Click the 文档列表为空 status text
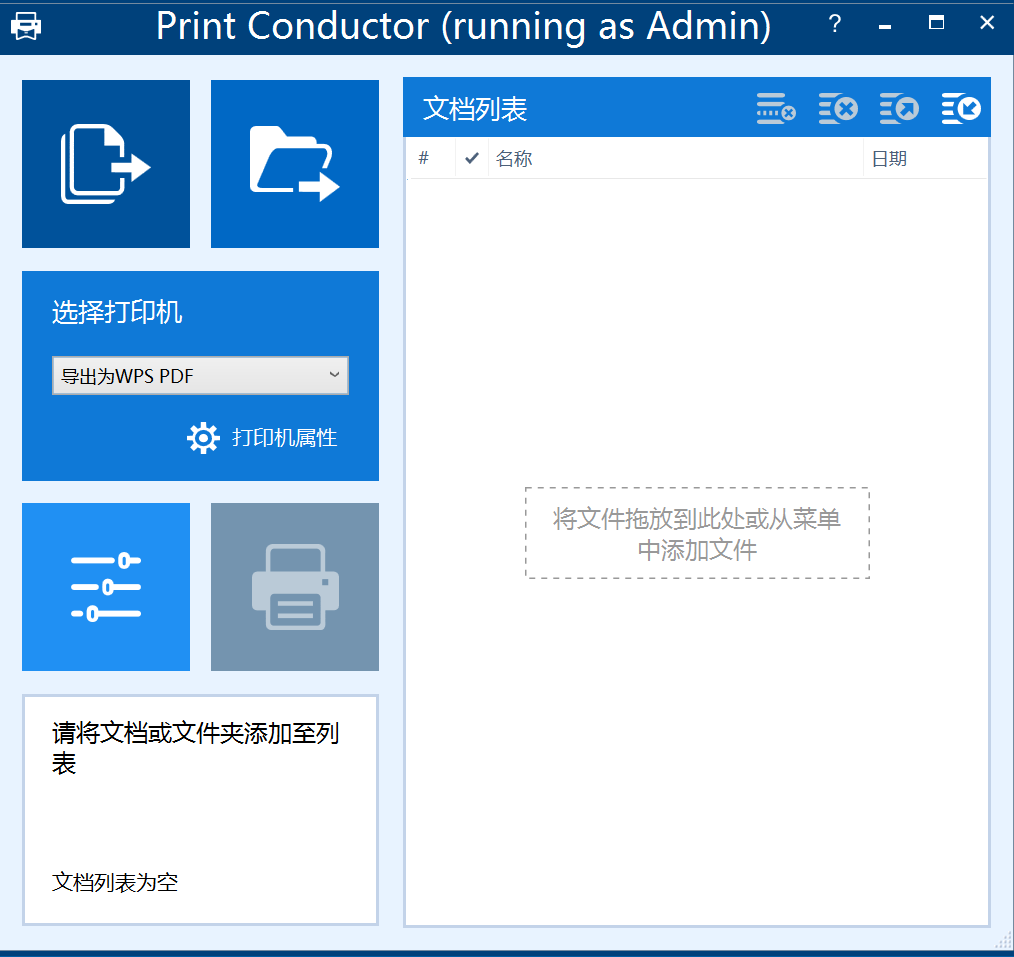The height and width of the screenshot is (957, 1014). [x=115, y=882]
